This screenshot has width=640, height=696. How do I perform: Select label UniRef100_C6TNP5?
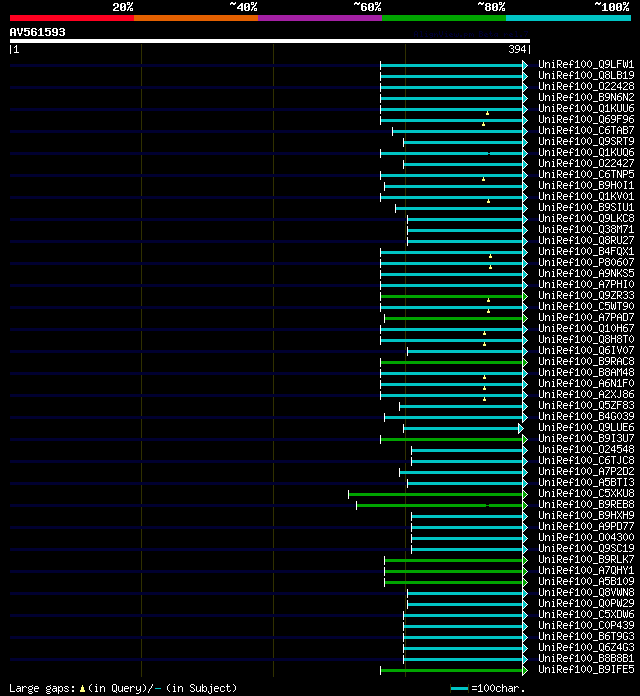coord(586,175)
